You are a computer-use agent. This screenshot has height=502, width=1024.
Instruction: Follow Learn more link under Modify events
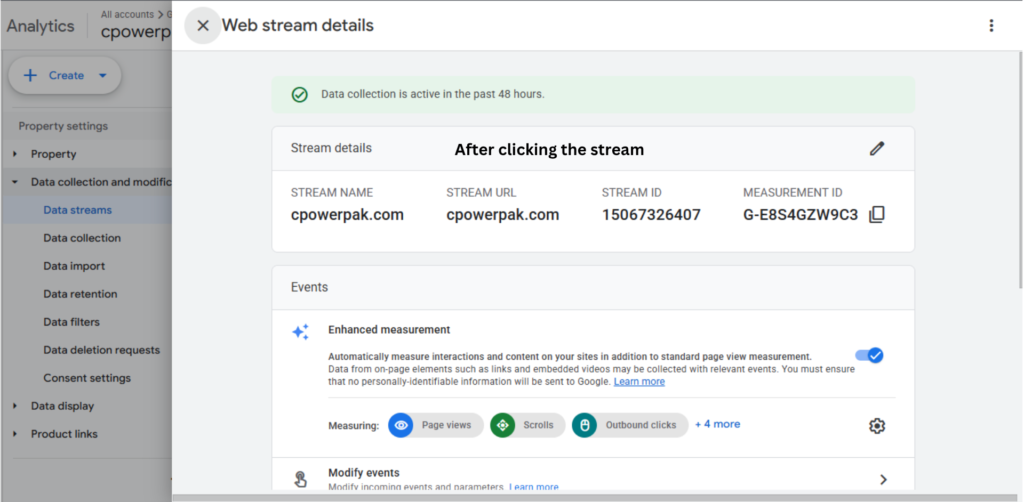(534, 487)
